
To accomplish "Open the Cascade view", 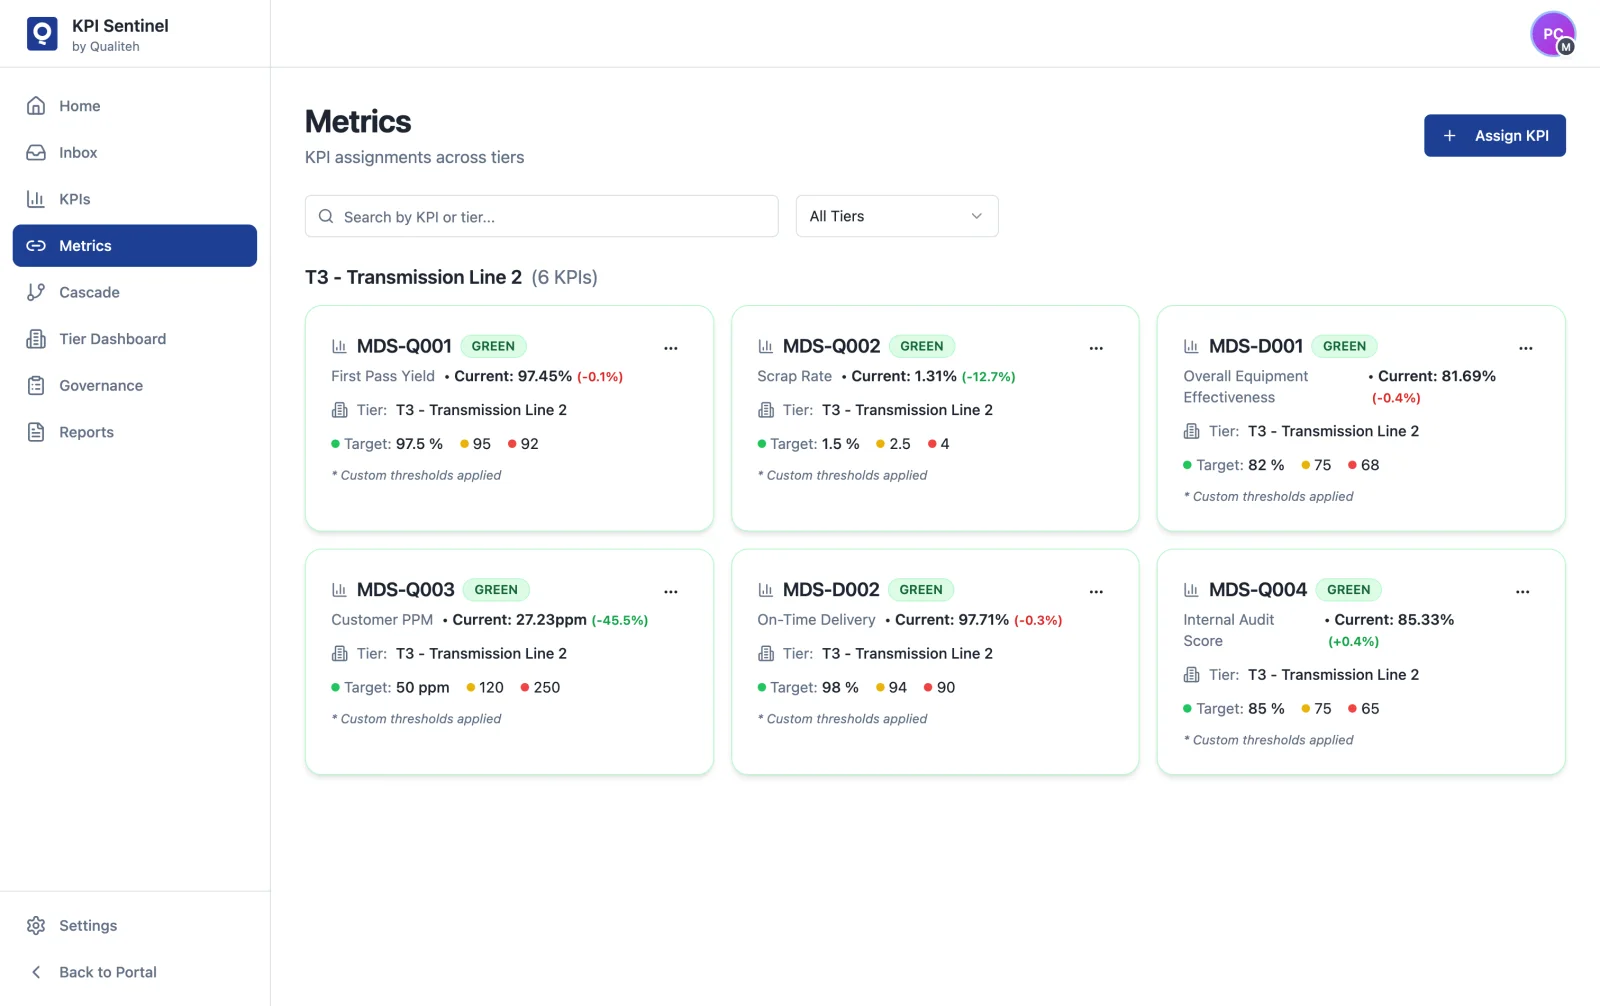I will (134, 292).
